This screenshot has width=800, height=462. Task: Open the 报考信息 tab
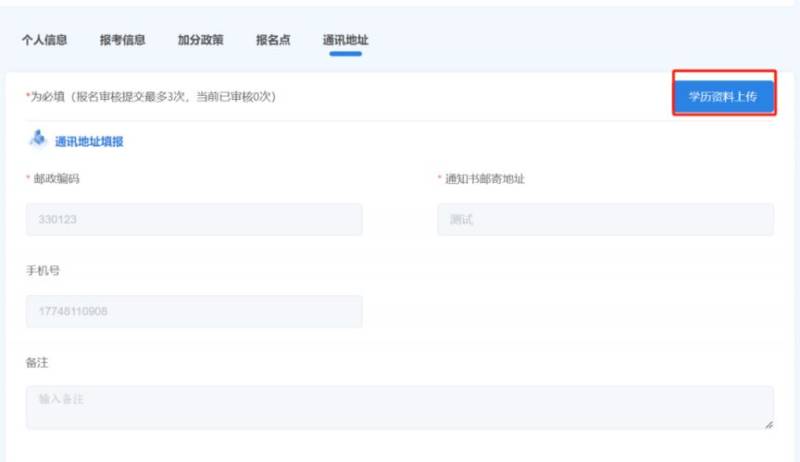[122, 40]
